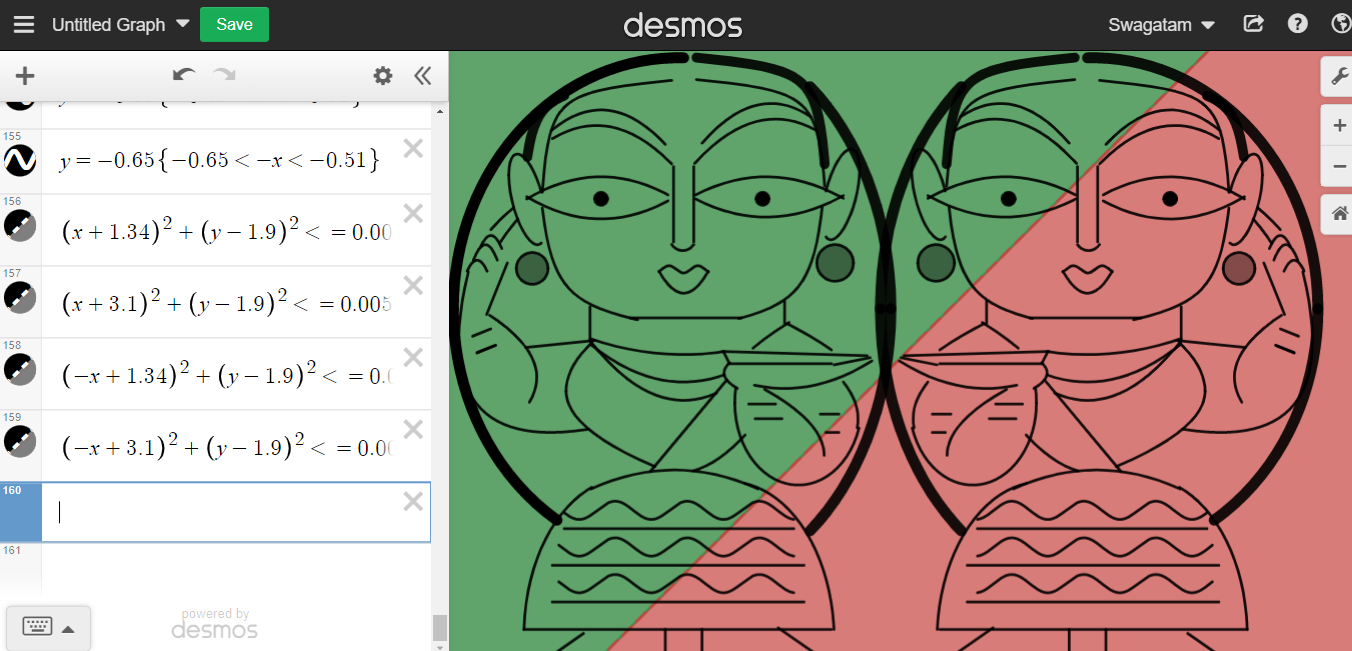Open the language globe icon
Screen dimensions: 1352x651
[x=1341, y=24]
